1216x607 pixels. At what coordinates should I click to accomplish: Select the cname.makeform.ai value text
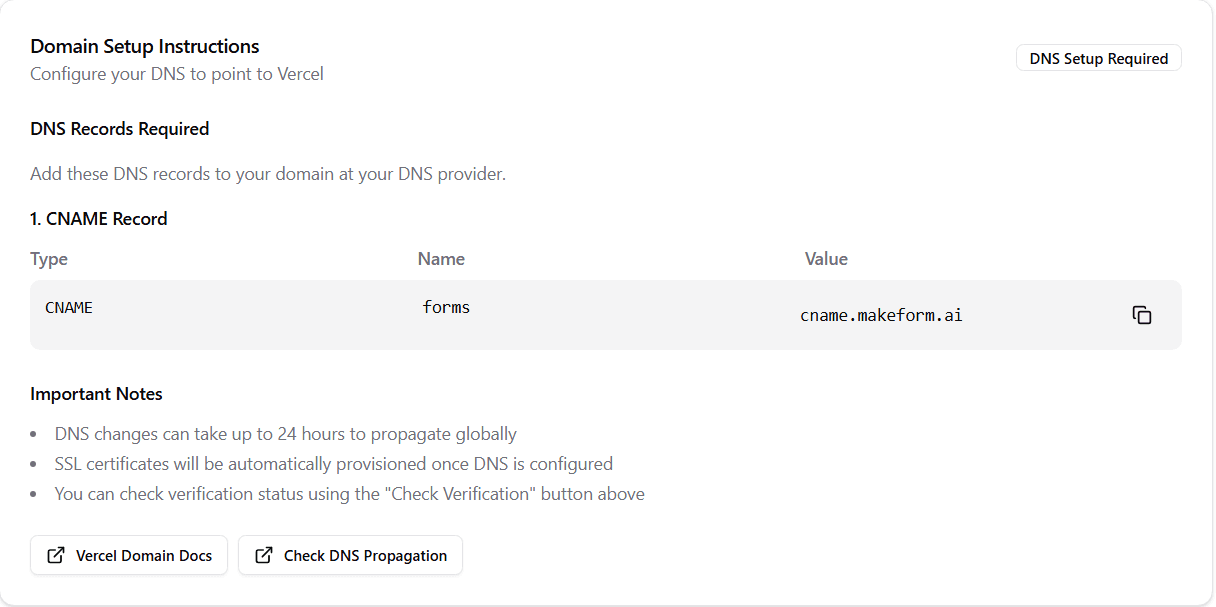(x=881, y=315)
